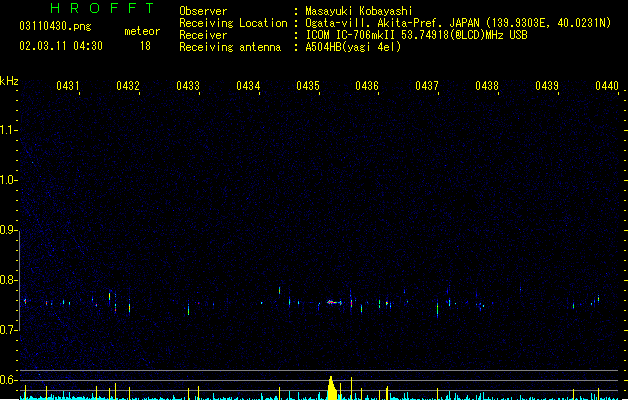Click the 0439 time marker

[547, 86]
